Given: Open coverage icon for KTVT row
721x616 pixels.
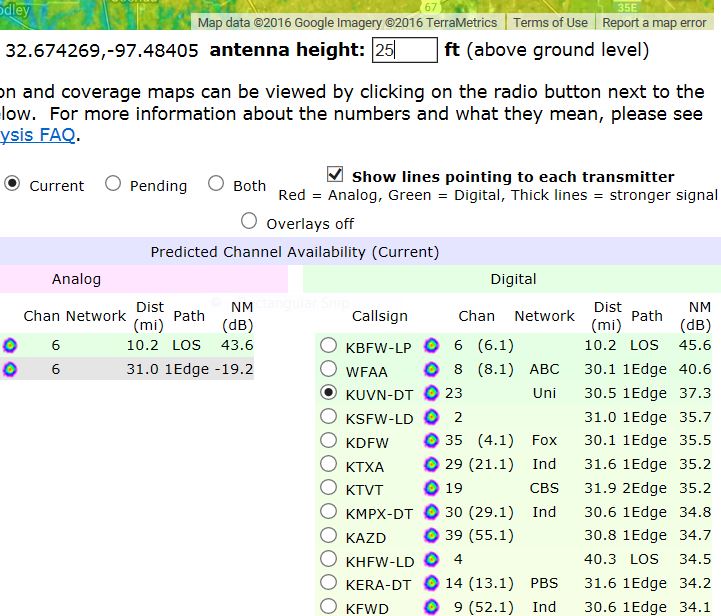Looking at the screenshot, I should click(x=432, y=489).
